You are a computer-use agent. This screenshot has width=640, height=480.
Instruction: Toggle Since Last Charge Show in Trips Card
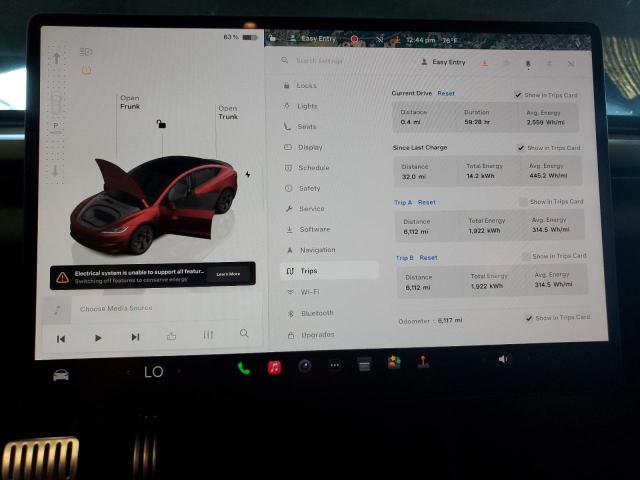pos(521,147)
